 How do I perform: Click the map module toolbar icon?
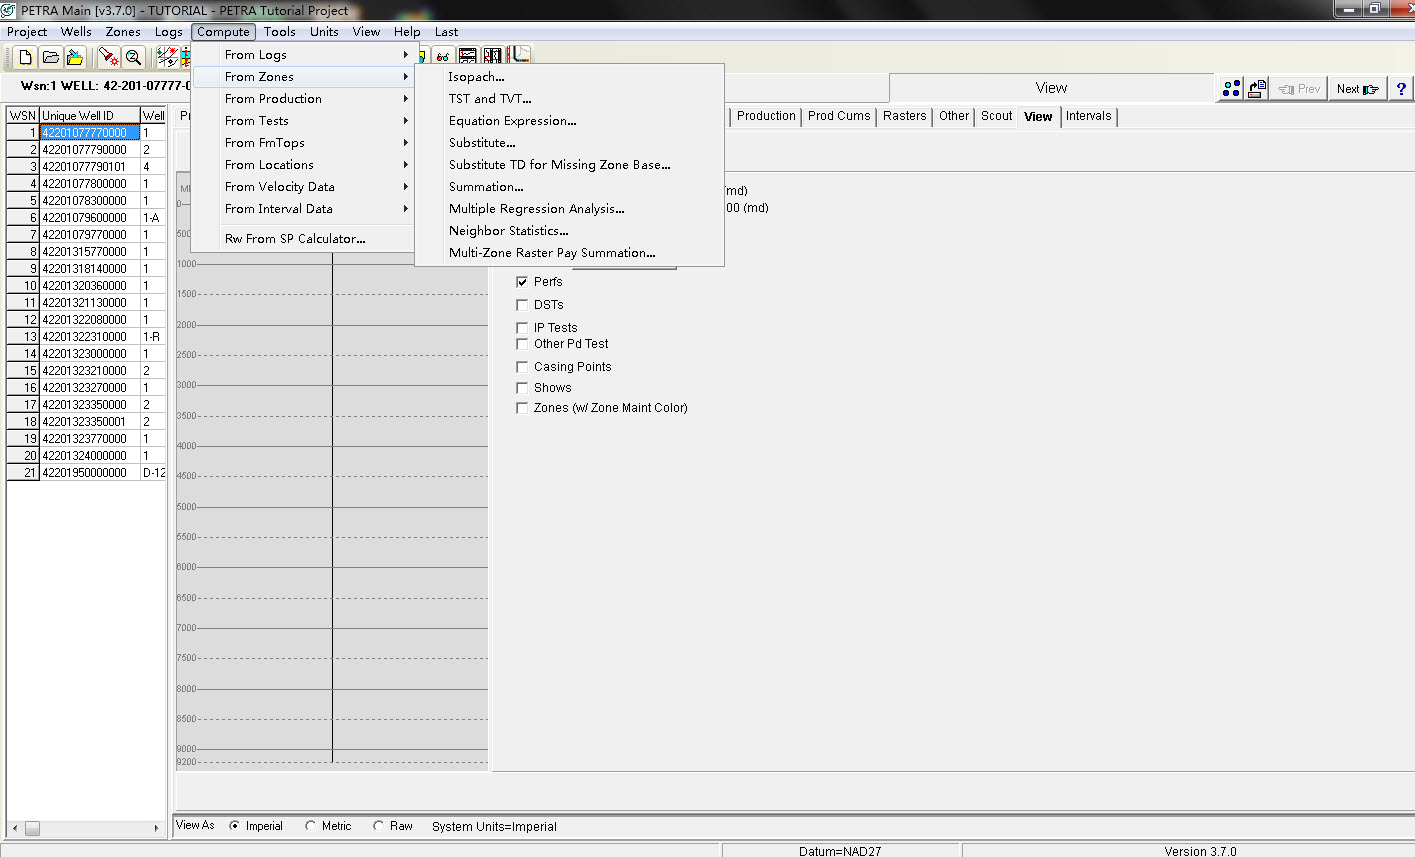167,58
